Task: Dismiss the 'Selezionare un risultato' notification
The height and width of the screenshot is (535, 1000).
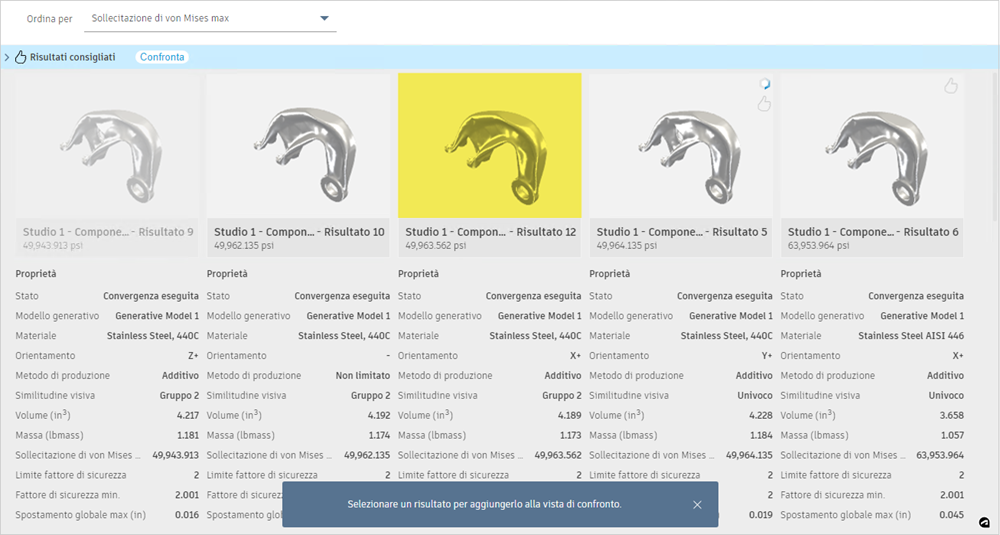Action: click(697, 504)
